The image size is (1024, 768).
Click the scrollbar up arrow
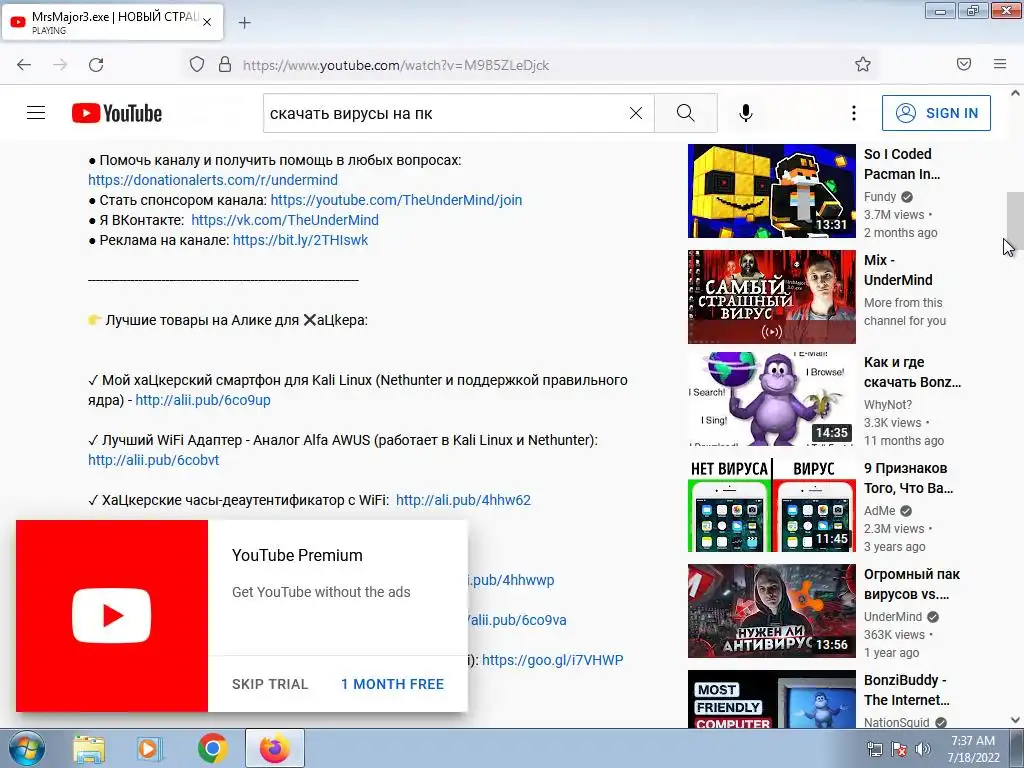coord(1015,93)
